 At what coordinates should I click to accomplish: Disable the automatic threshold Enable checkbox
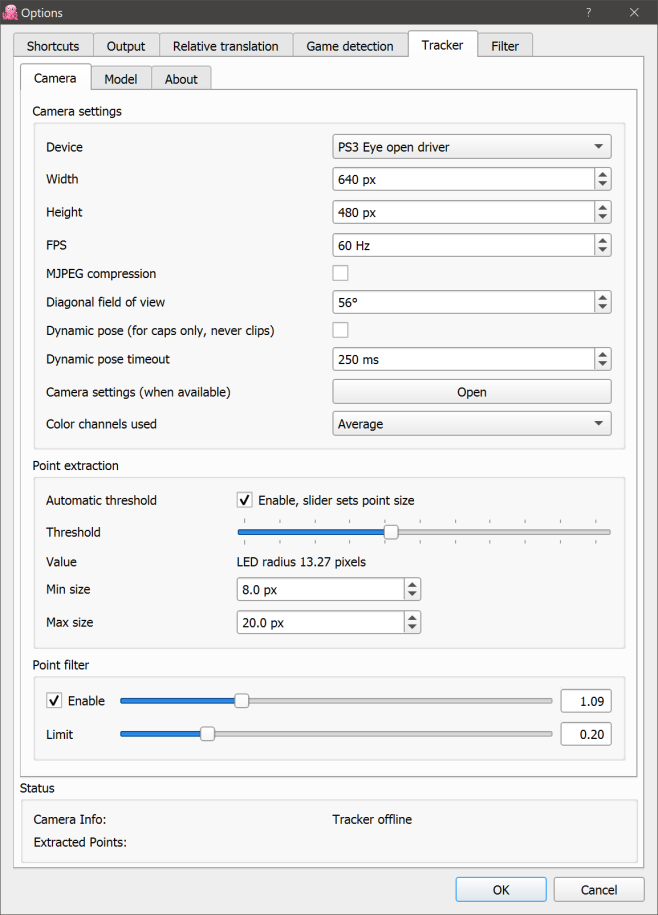pos(244,500)
